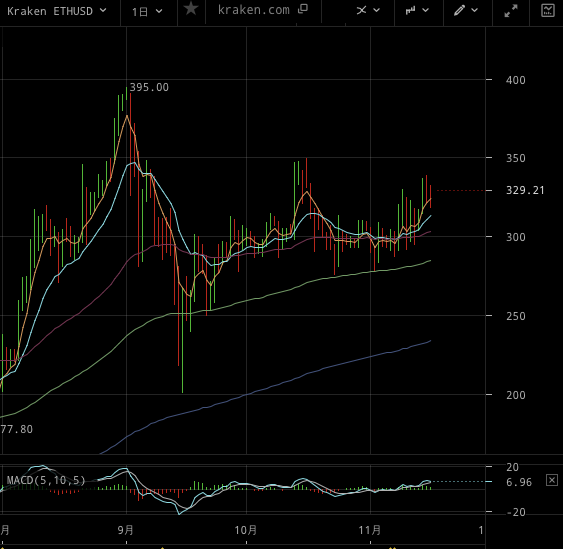Viewport: 563px width, 549px height.
Task: Close the MACD indicator panel
Action: coord(552,480)
